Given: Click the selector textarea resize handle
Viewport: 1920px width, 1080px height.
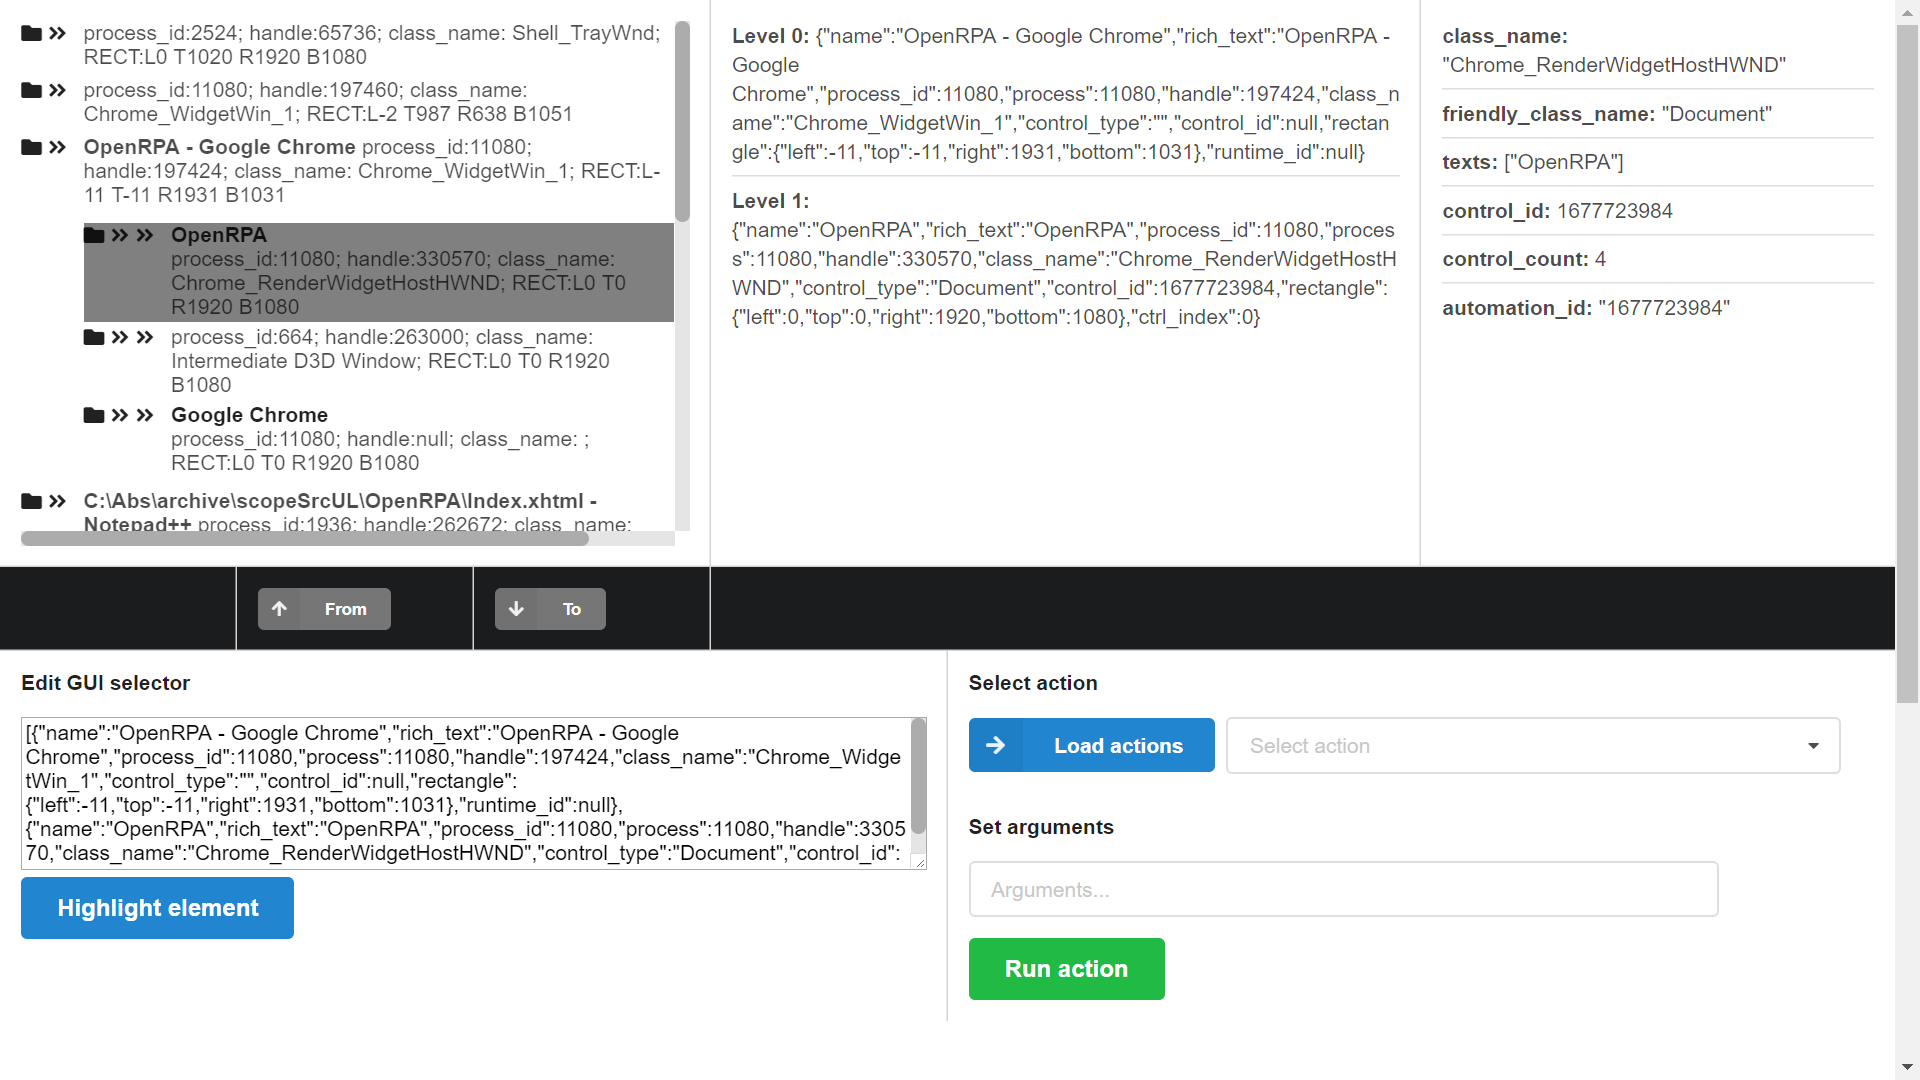Looking at the screenshot, I should click(919, 862).
